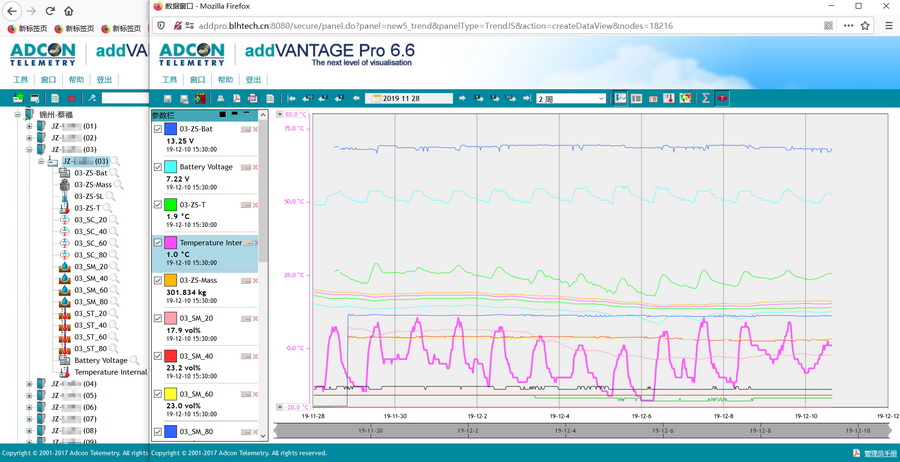
Task: Expand the JZ (04) tree node
Action: point(29,384)
